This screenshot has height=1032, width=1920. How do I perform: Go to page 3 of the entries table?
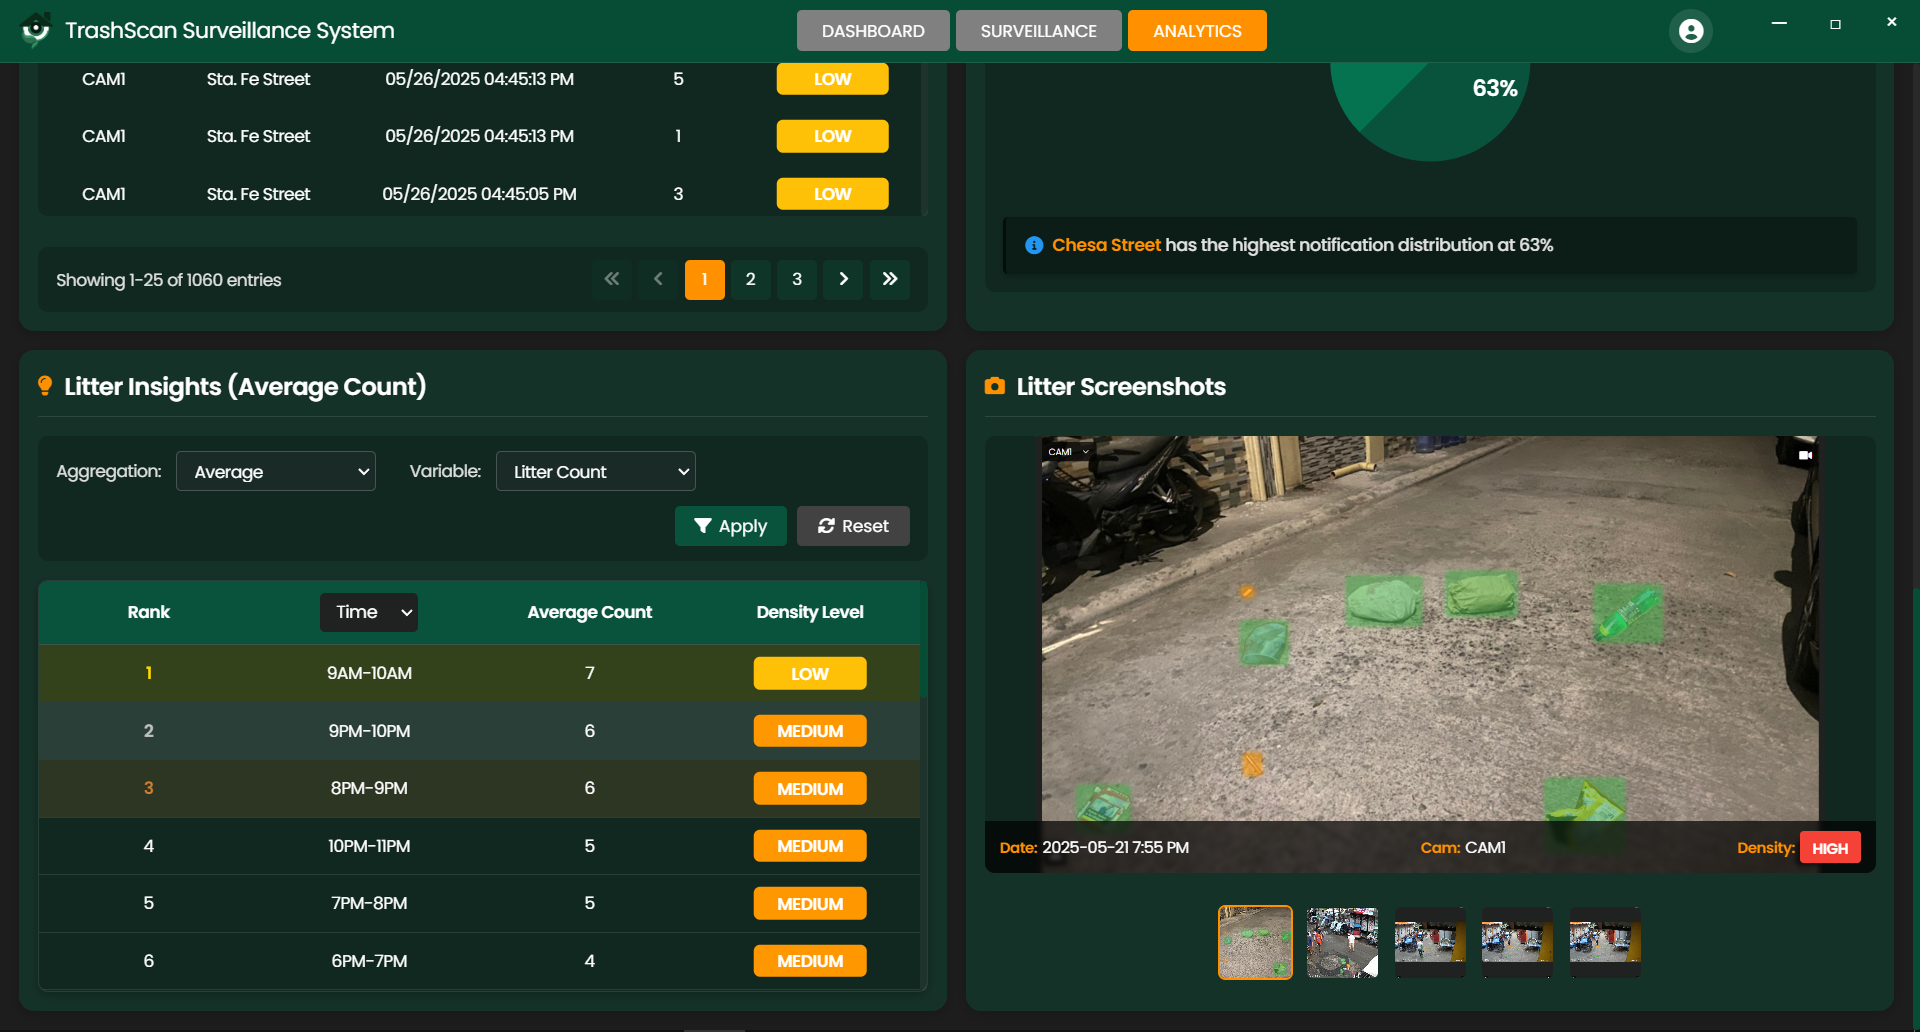(x=796, y=280)
